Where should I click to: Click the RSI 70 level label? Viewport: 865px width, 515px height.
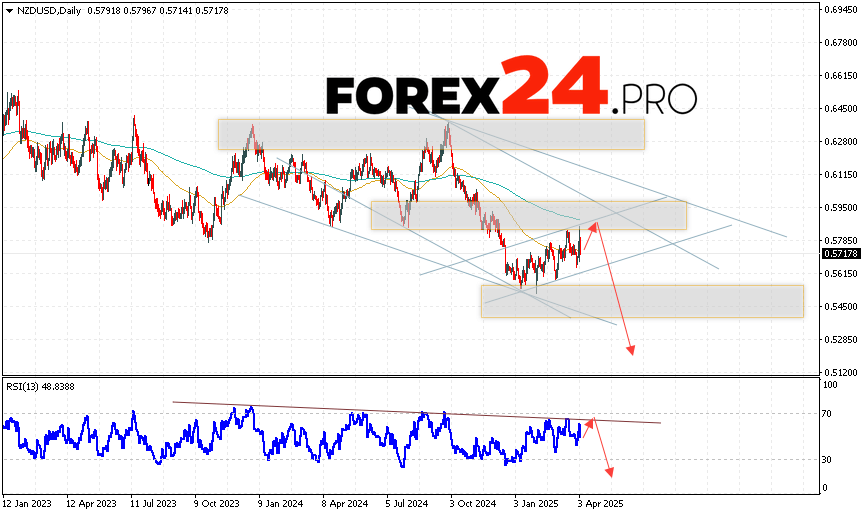(x=829, y=412)
